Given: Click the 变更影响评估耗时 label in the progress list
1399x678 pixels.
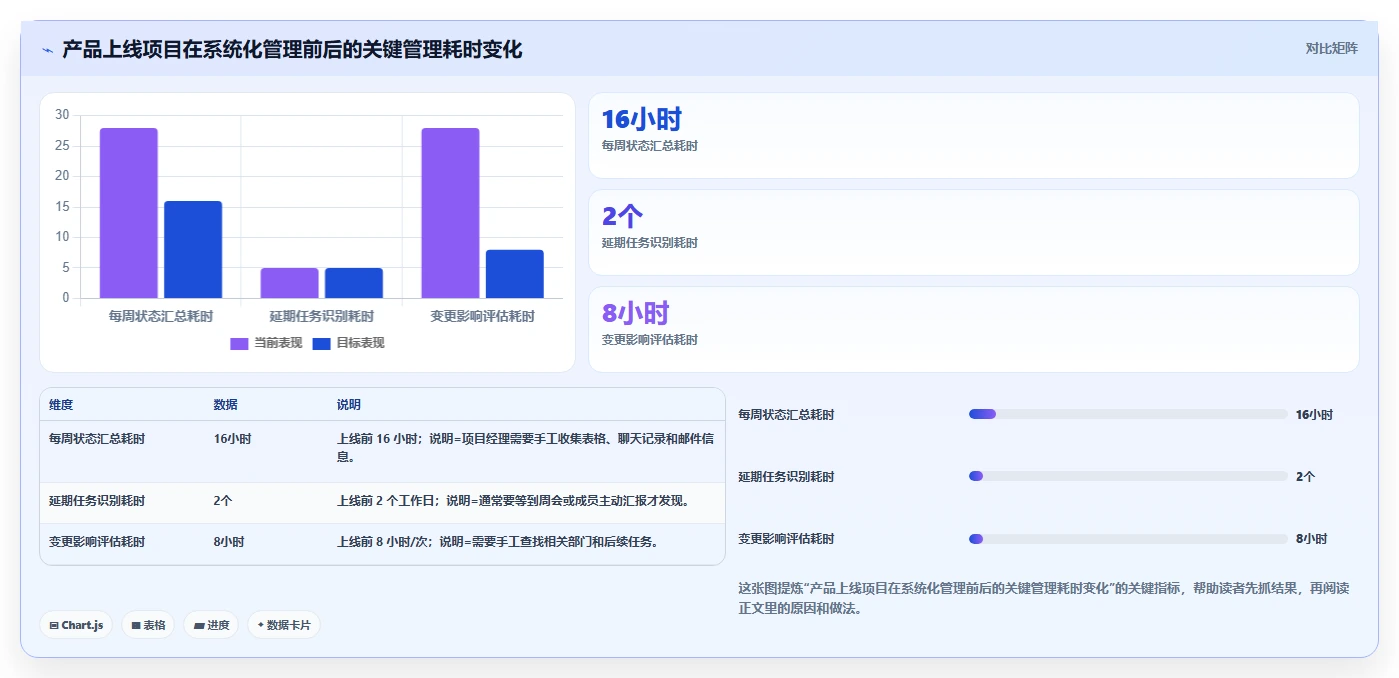Looking at the screenshot, I should pos(786,539).
